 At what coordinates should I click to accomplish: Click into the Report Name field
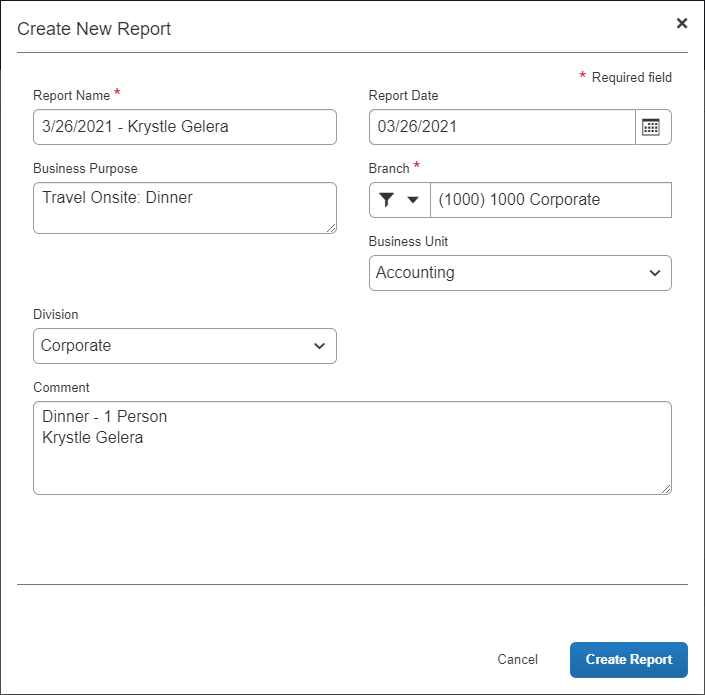click(x=185, y=127)
